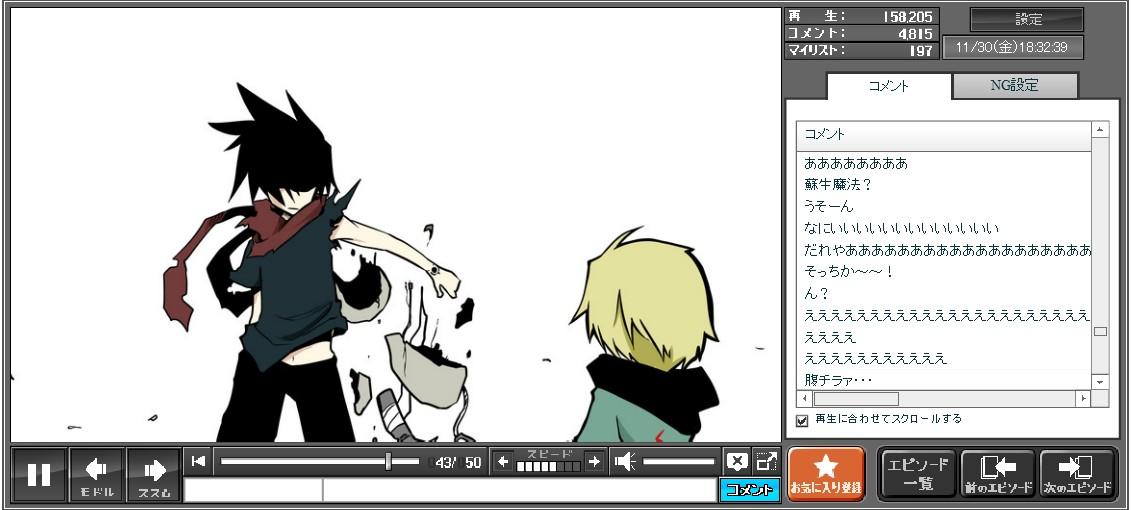Go to previous episode (前のエピソード)

pos(998,473)
